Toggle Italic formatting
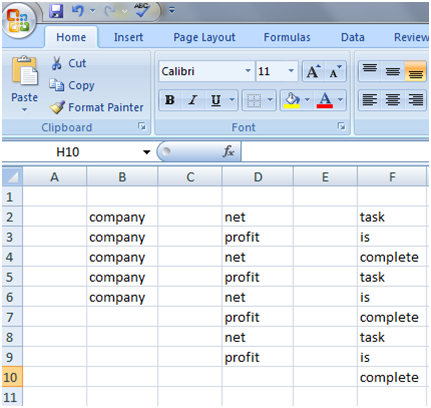The image size is (431, 408). click(193, 100)
